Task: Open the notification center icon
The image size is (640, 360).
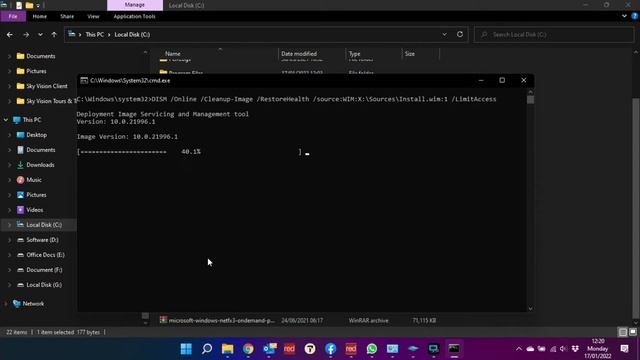Action: point(624,349)
